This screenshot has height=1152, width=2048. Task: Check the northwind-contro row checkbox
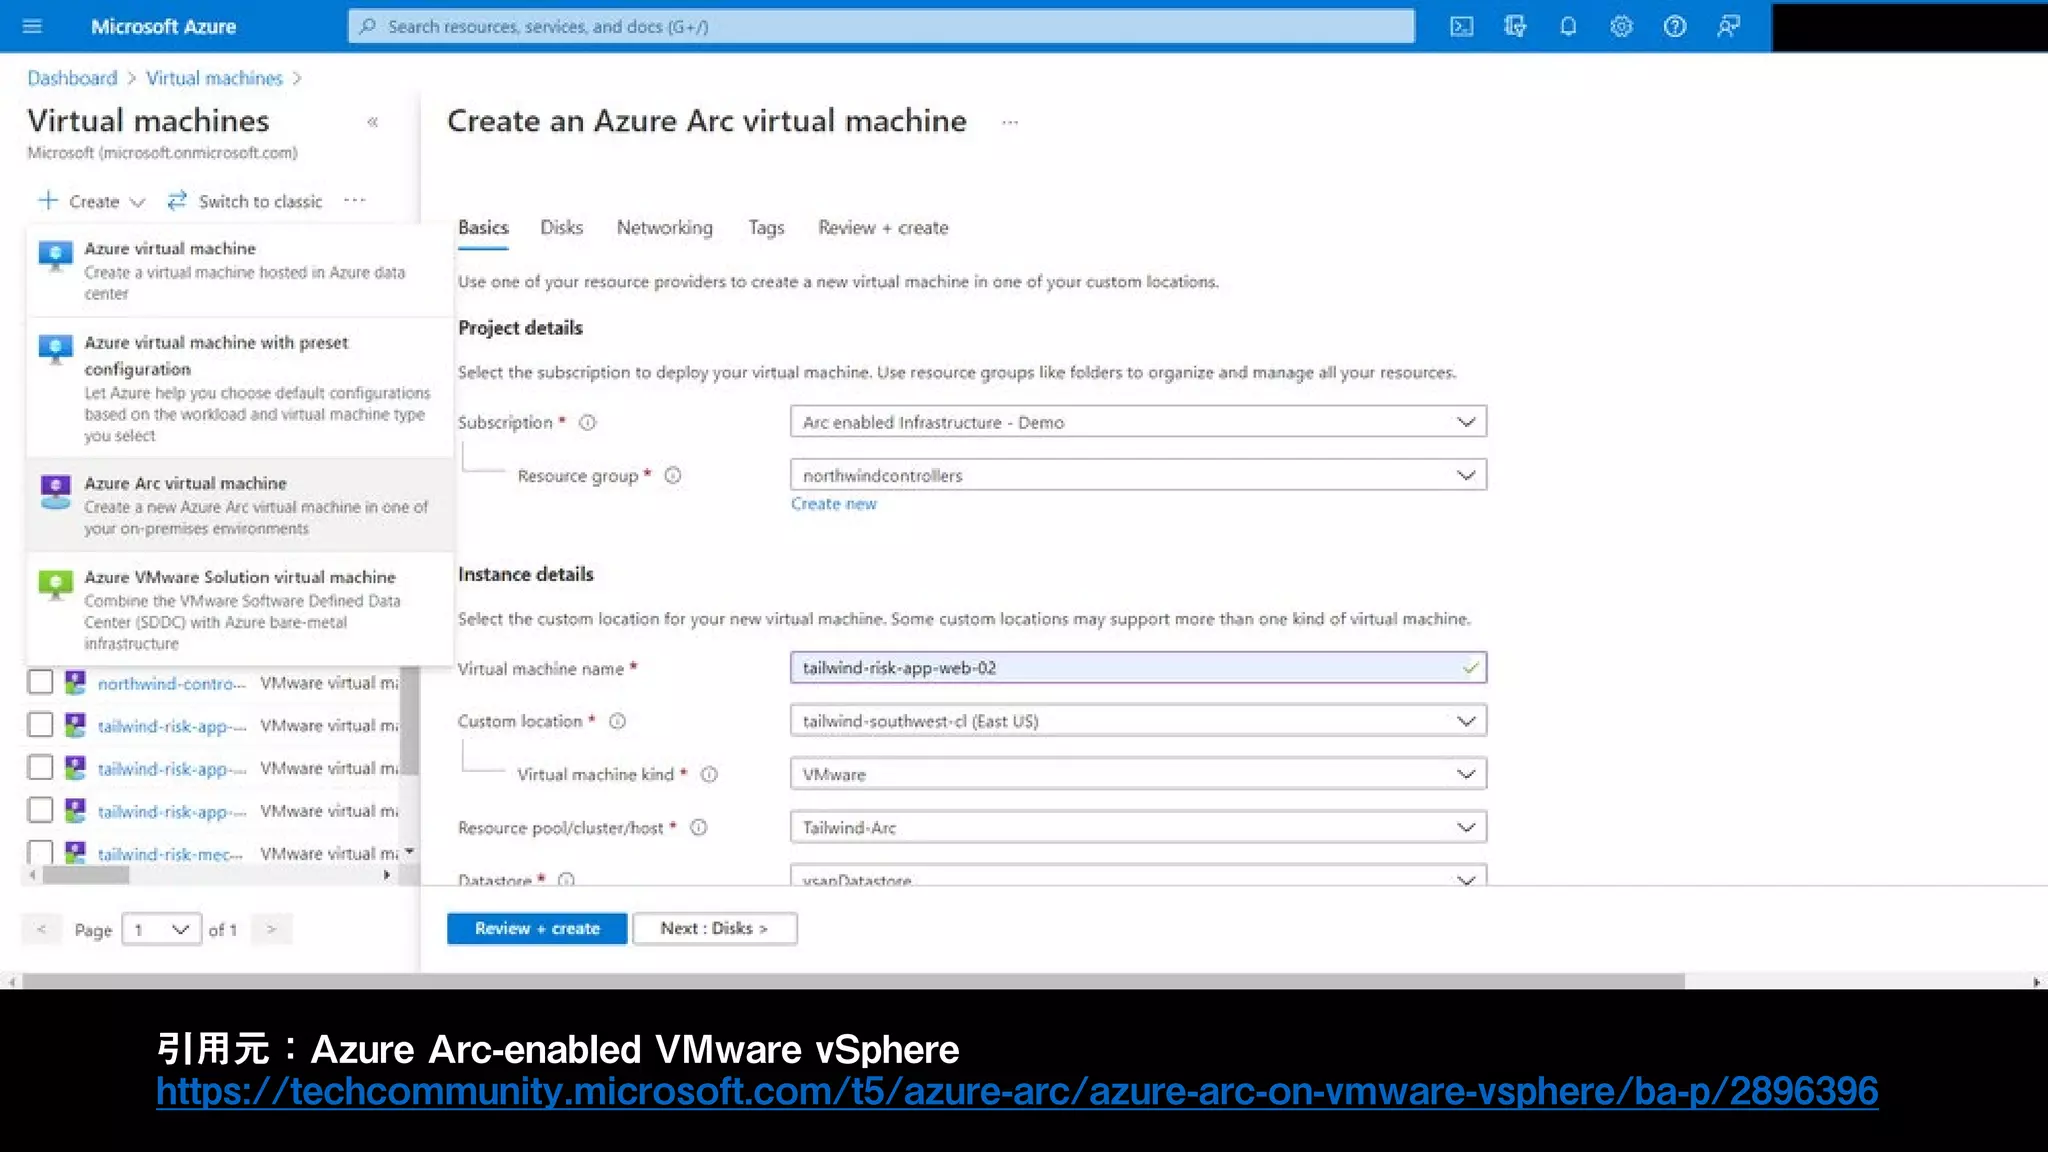click(x=40, y=682)
